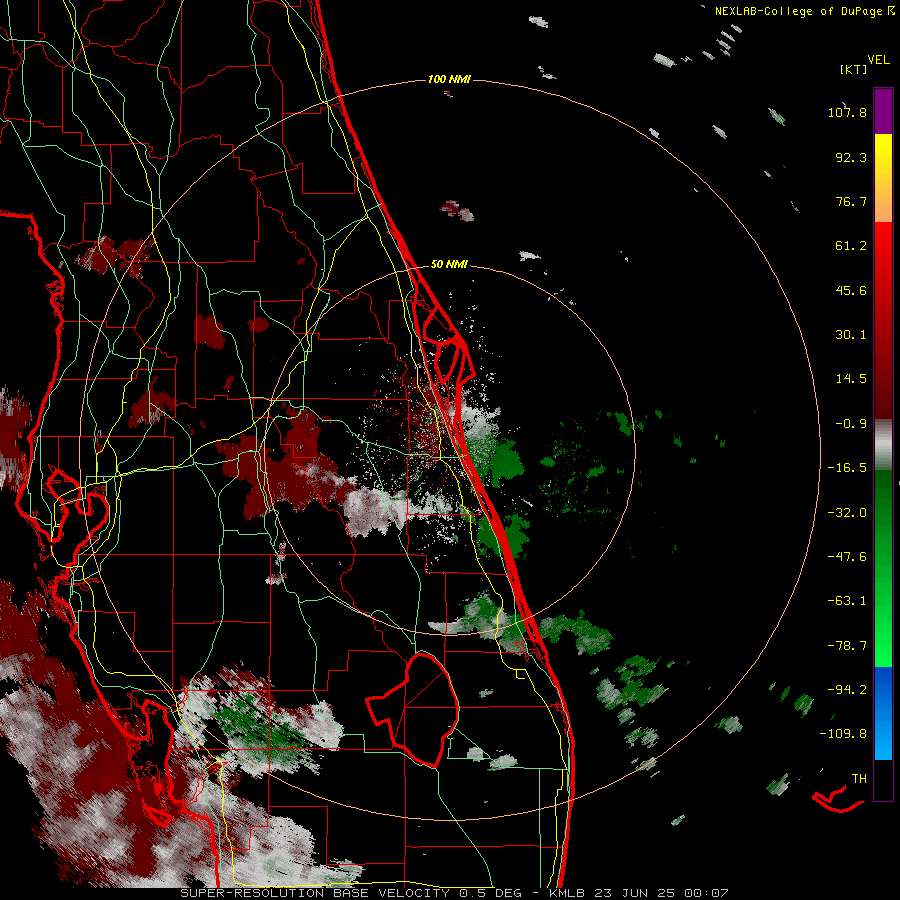Click the 61.2 velocity scale value
Image resolution: width=900 pixels, height=900 pixels.
click(x=851, y=246)
